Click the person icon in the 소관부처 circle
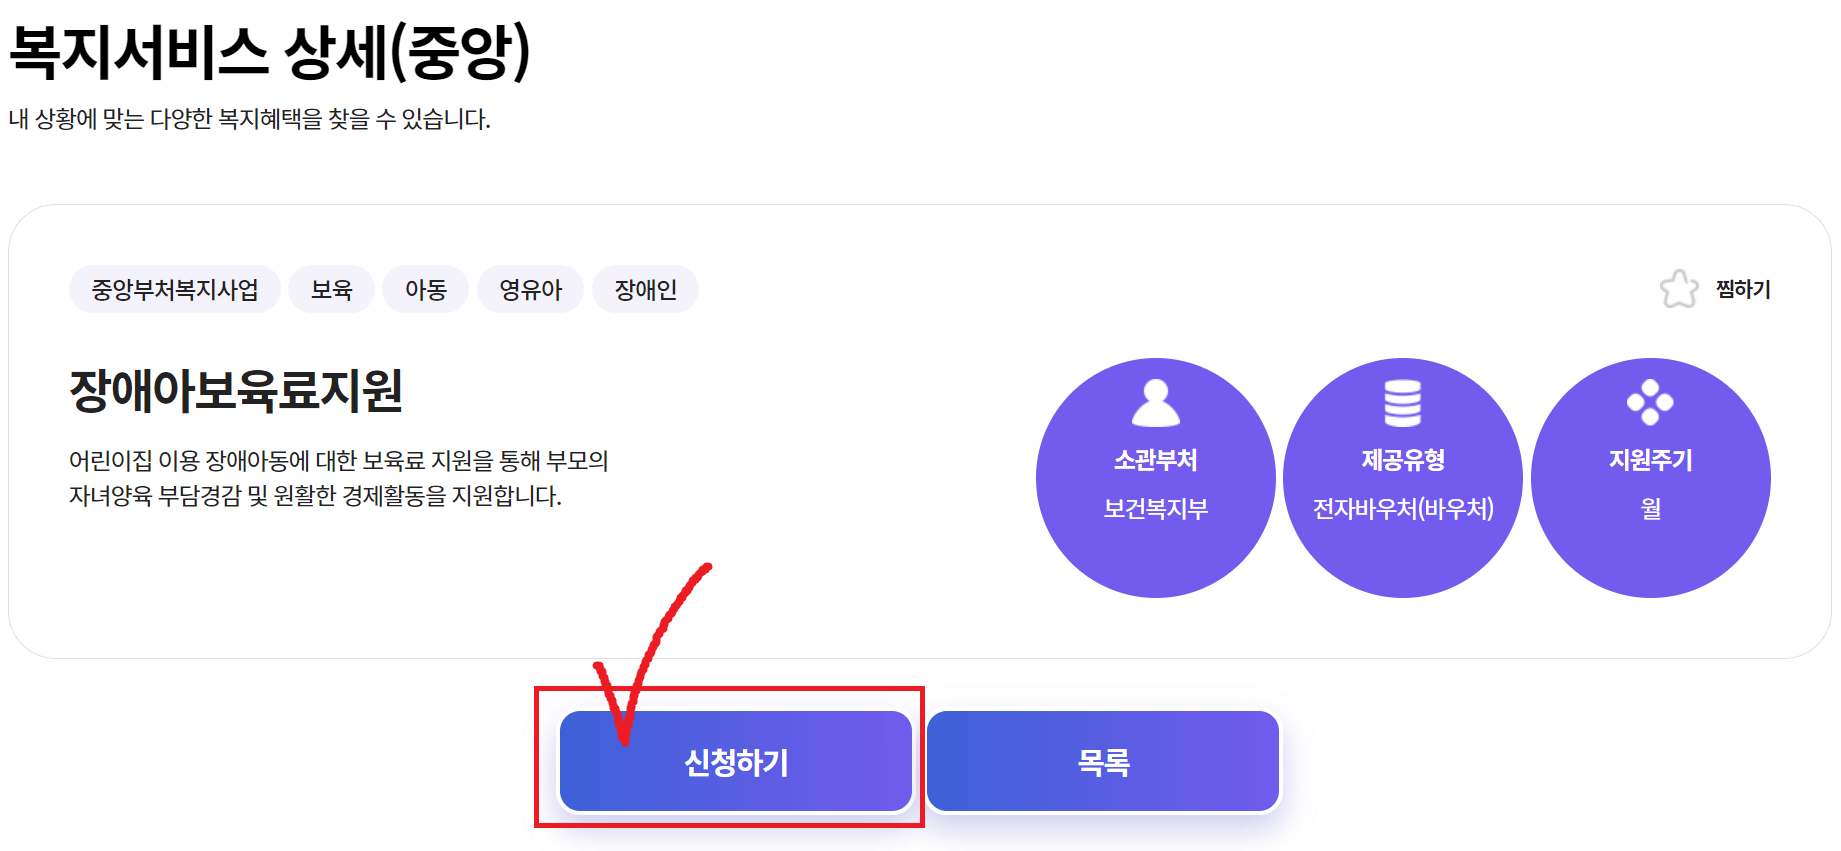Image resolution: width=1841 pixels, height=851 pixels. [x=1155, y=402]
